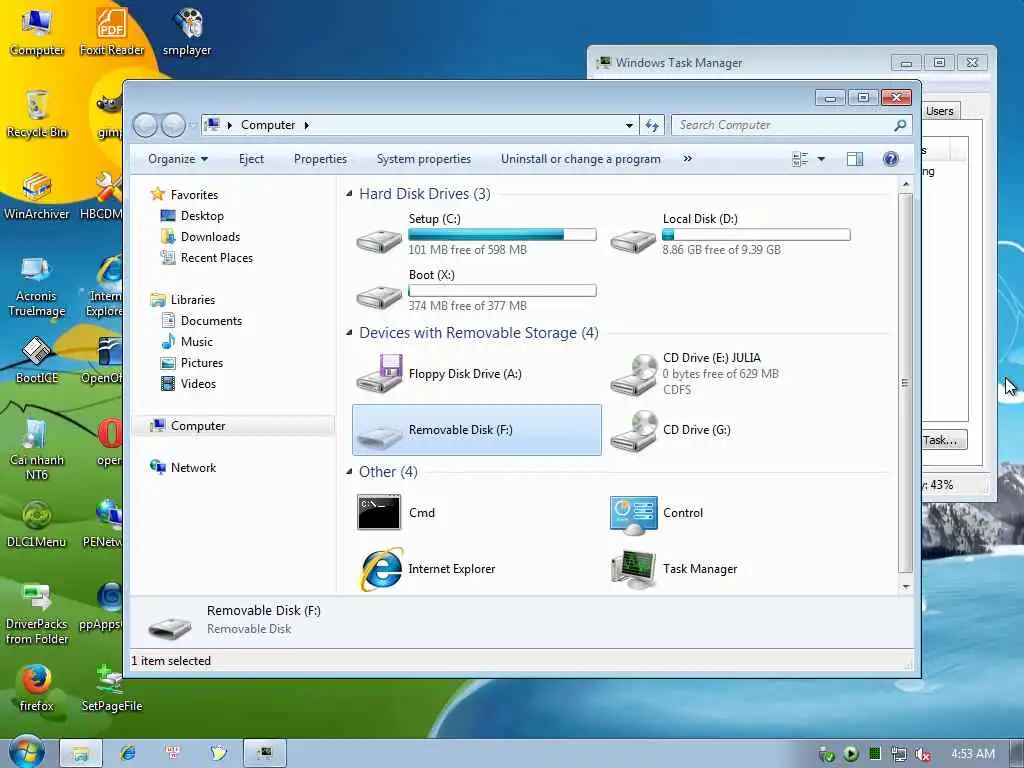Click the Acronis TrueImage desktop icon

[37, 286]
